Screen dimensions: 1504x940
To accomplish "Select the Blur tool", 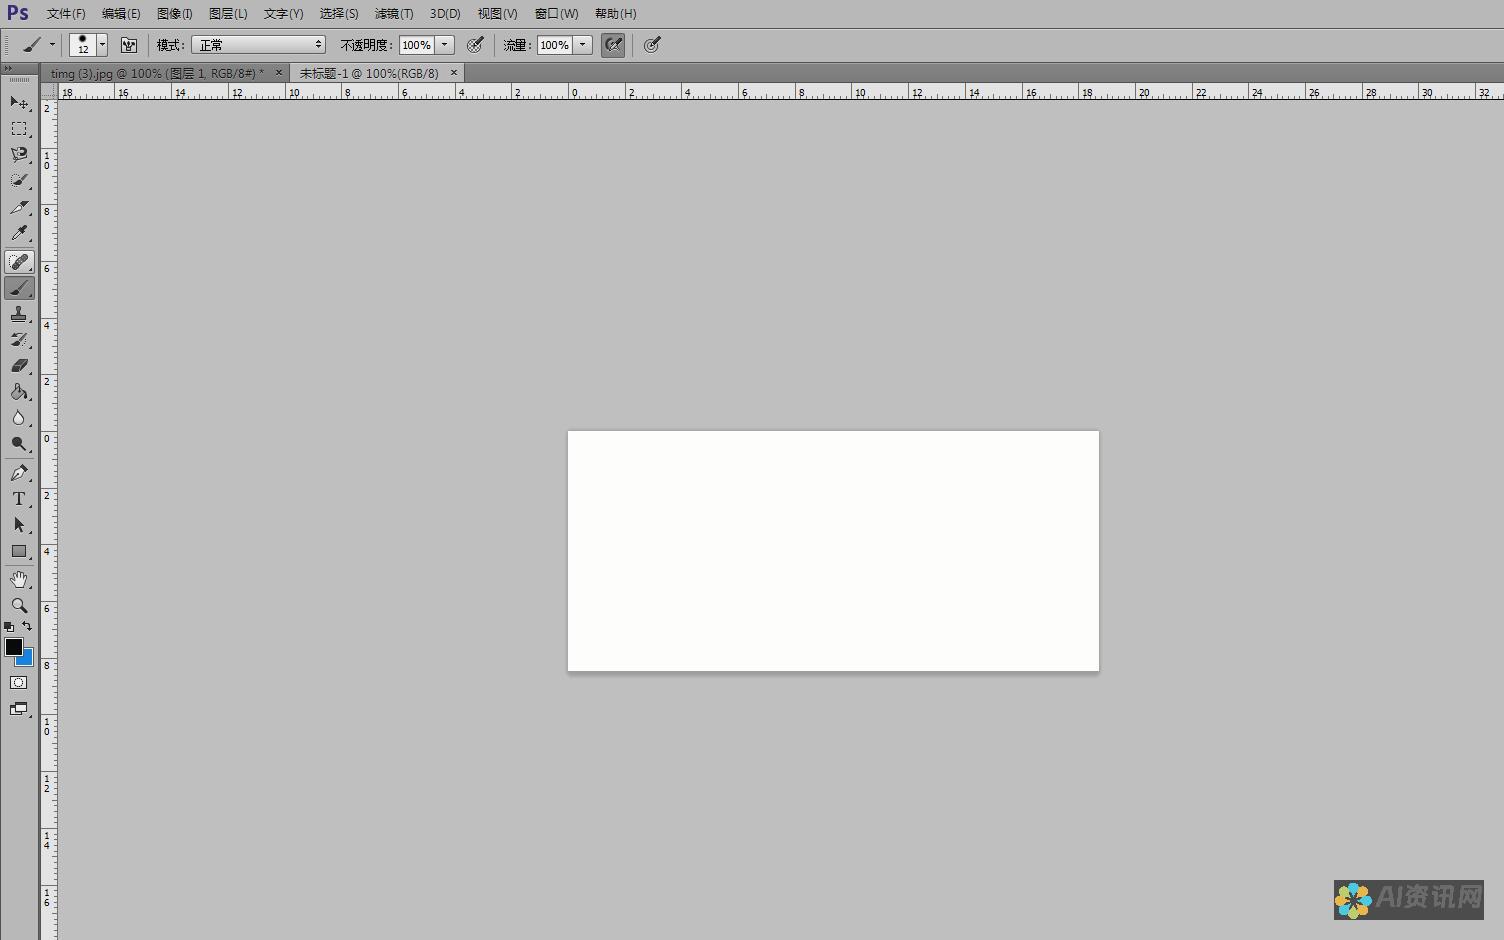I will pos(19,417).
